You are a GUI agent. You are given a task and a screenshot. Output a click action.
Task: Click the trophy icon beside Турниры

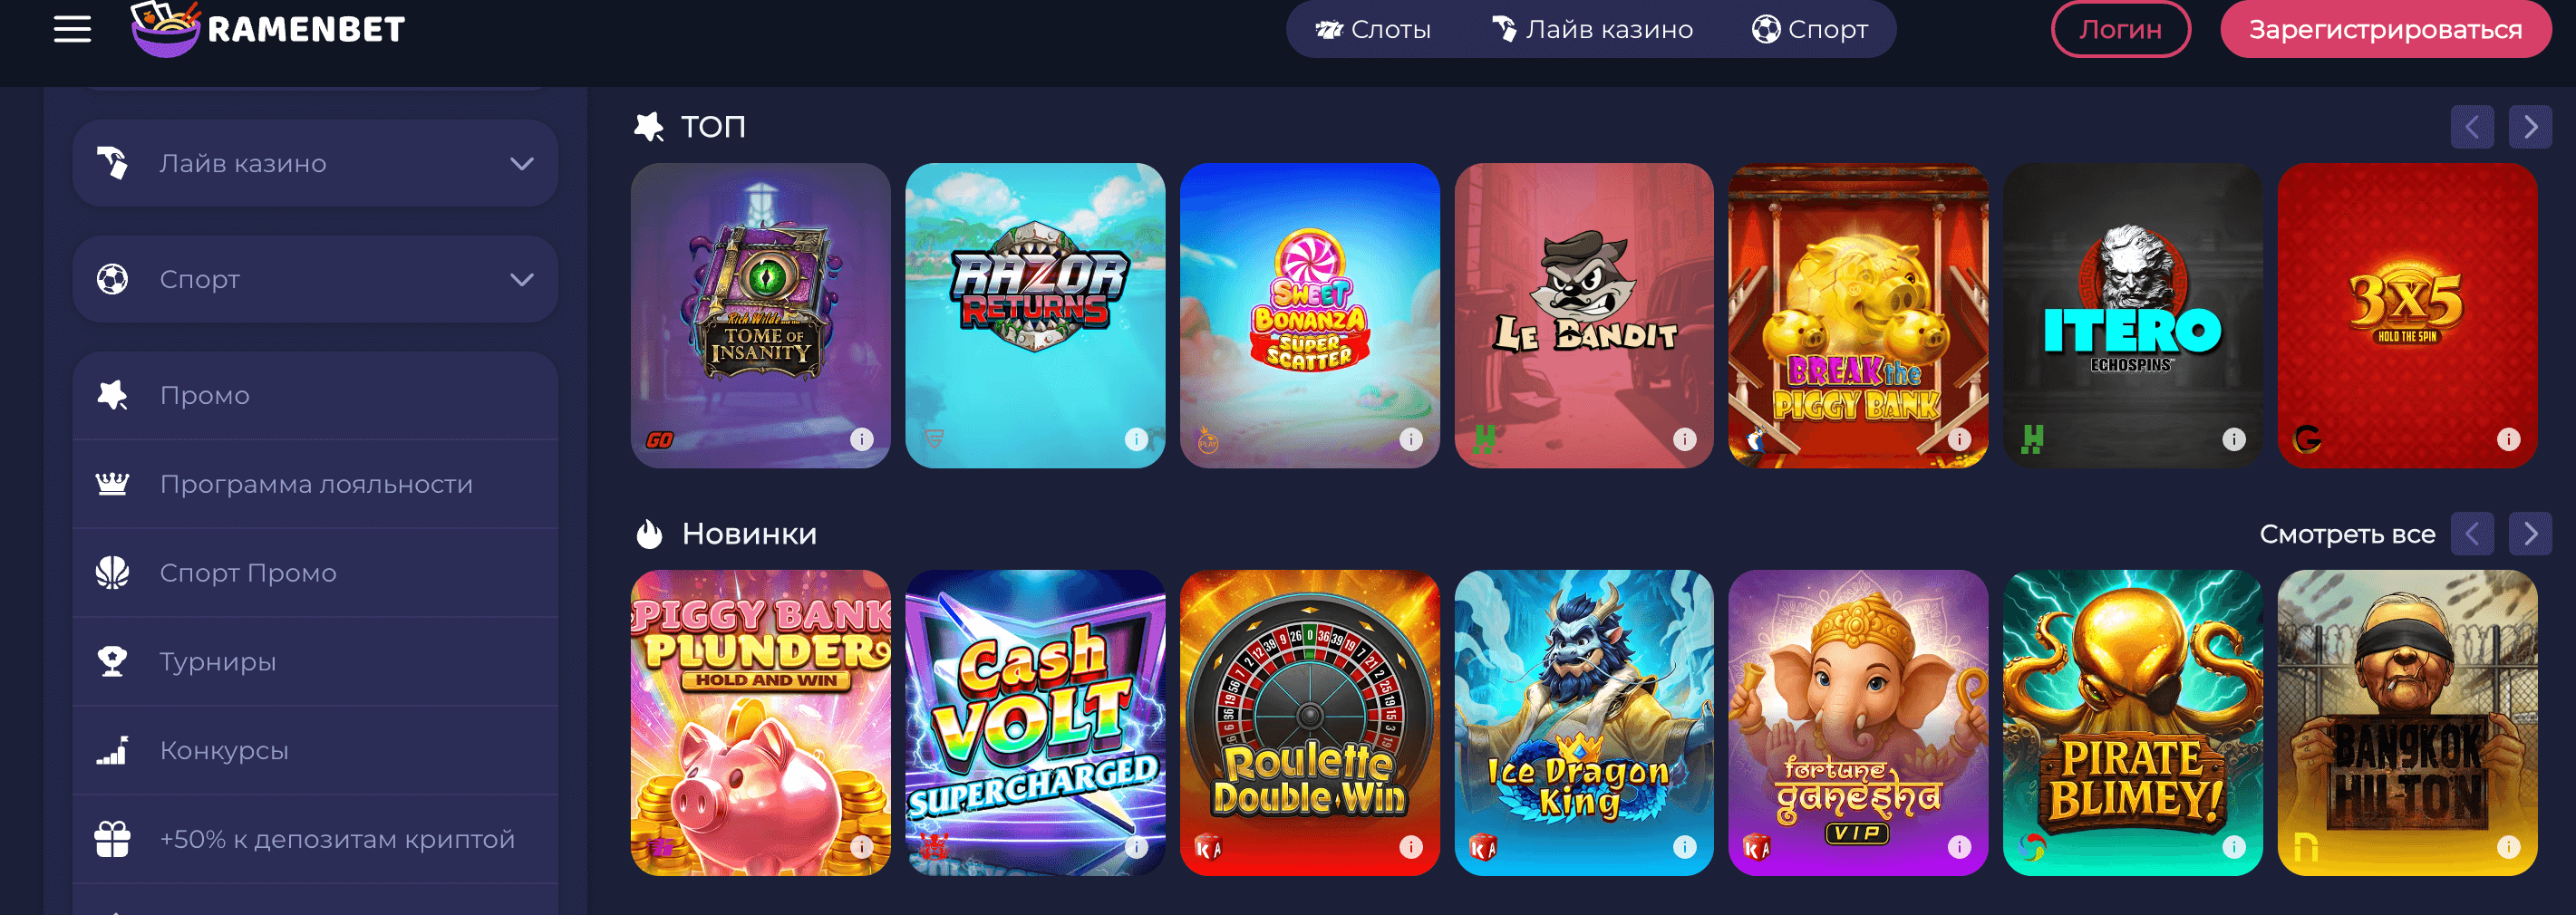(112, 661)
